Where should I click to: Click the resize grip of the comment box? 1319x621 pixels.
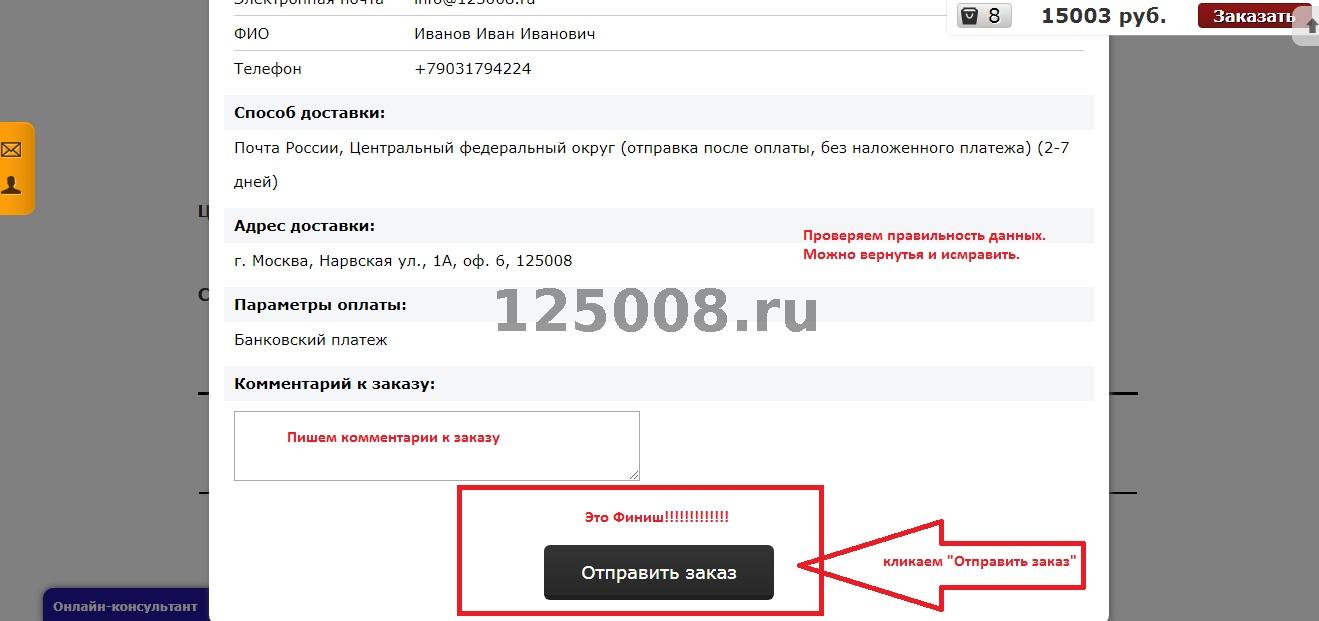[634, 474]
